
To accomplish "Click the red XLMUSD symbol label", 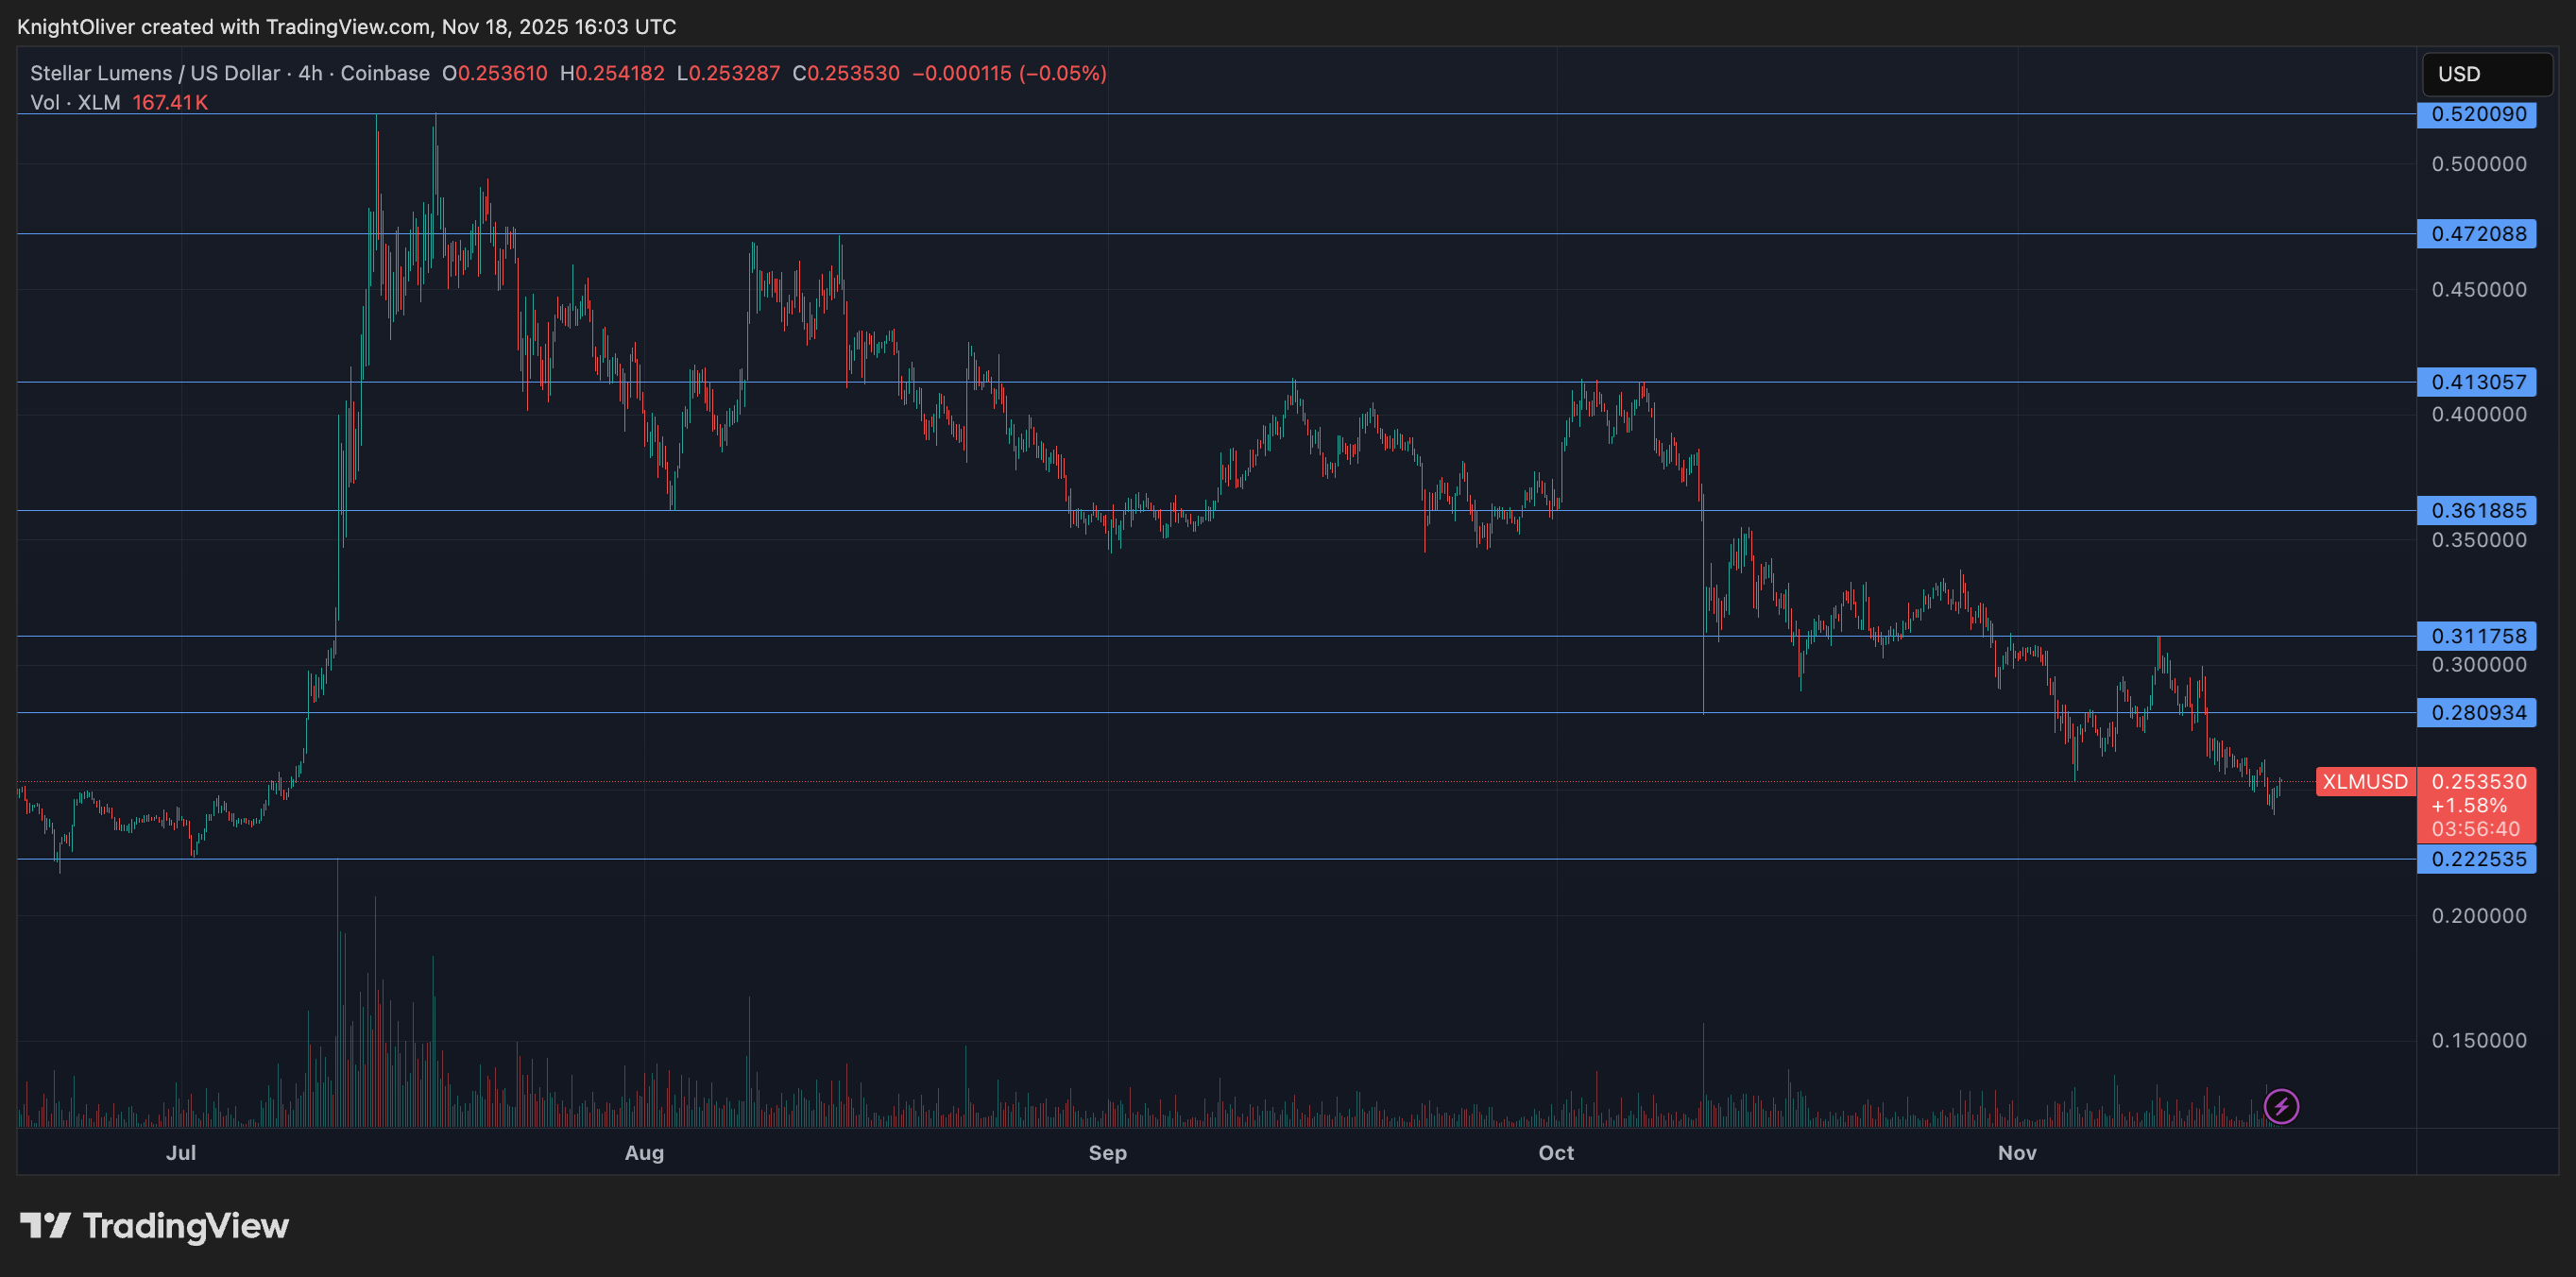I will [x=2364, y=781].
